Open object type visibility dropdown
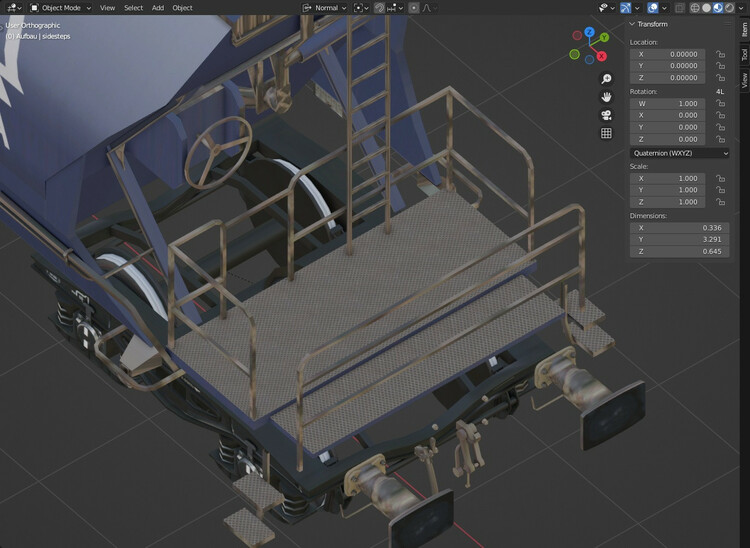The width and height of the screenshot is (750, 548). (607, 8)
